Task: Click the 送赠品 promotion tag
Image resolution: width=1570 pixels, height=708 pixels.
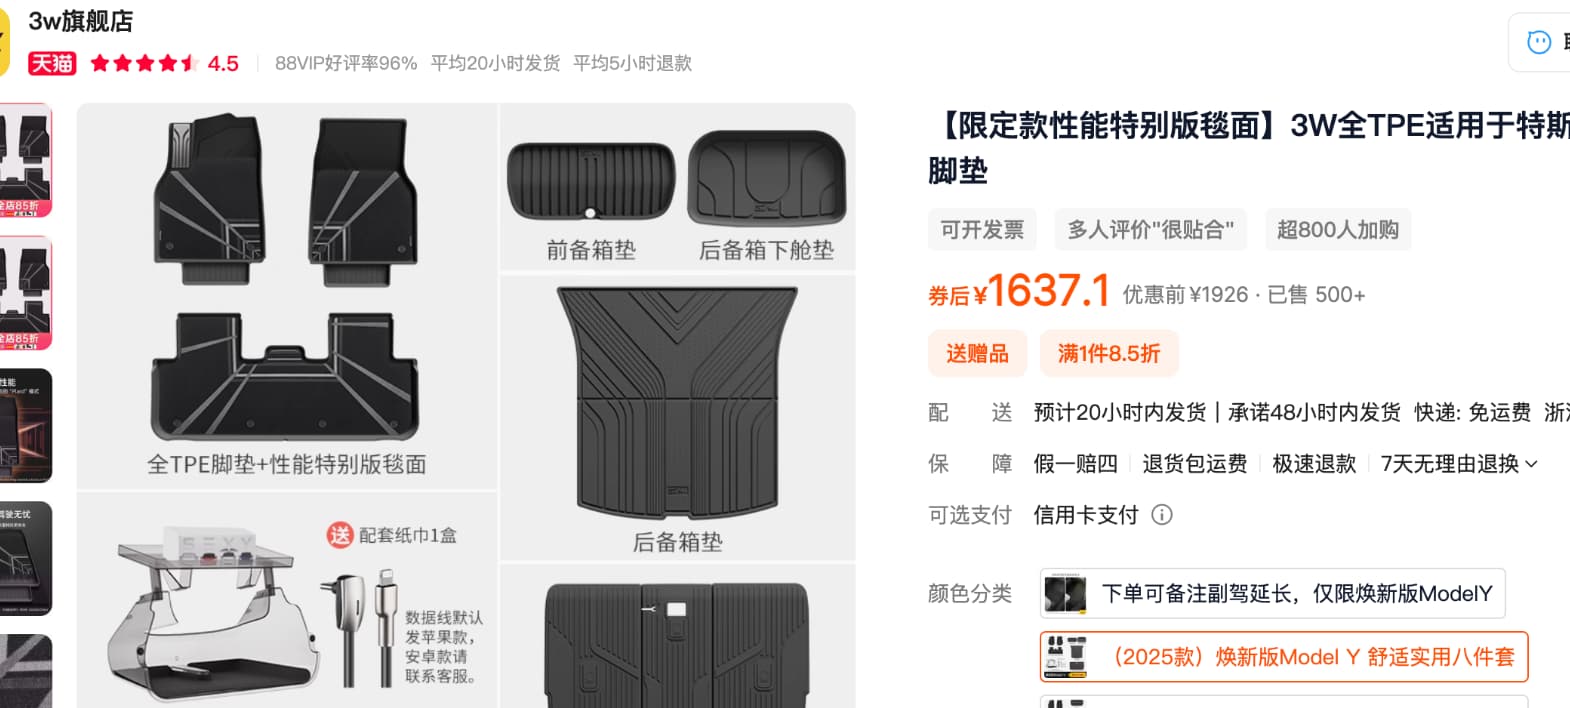Action: 978,354
